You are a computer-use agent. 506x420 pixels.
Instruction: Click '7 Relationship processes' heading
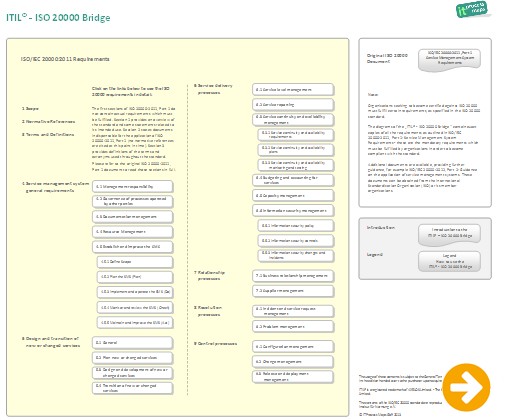[x=209, y=276]
